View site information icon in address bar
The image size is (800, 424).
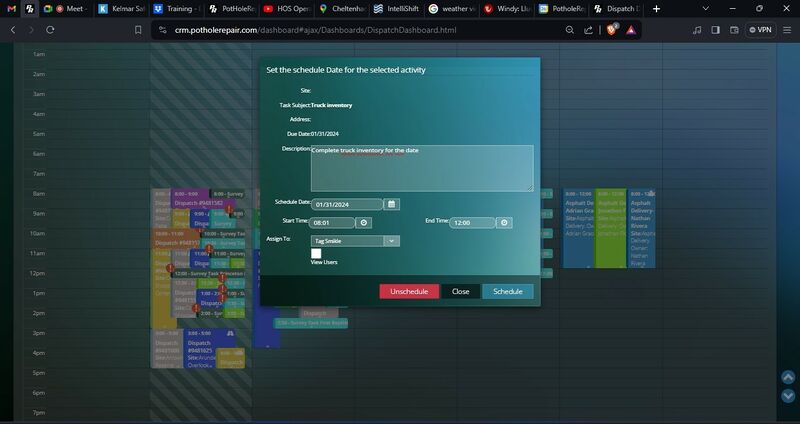coord(163,30)
